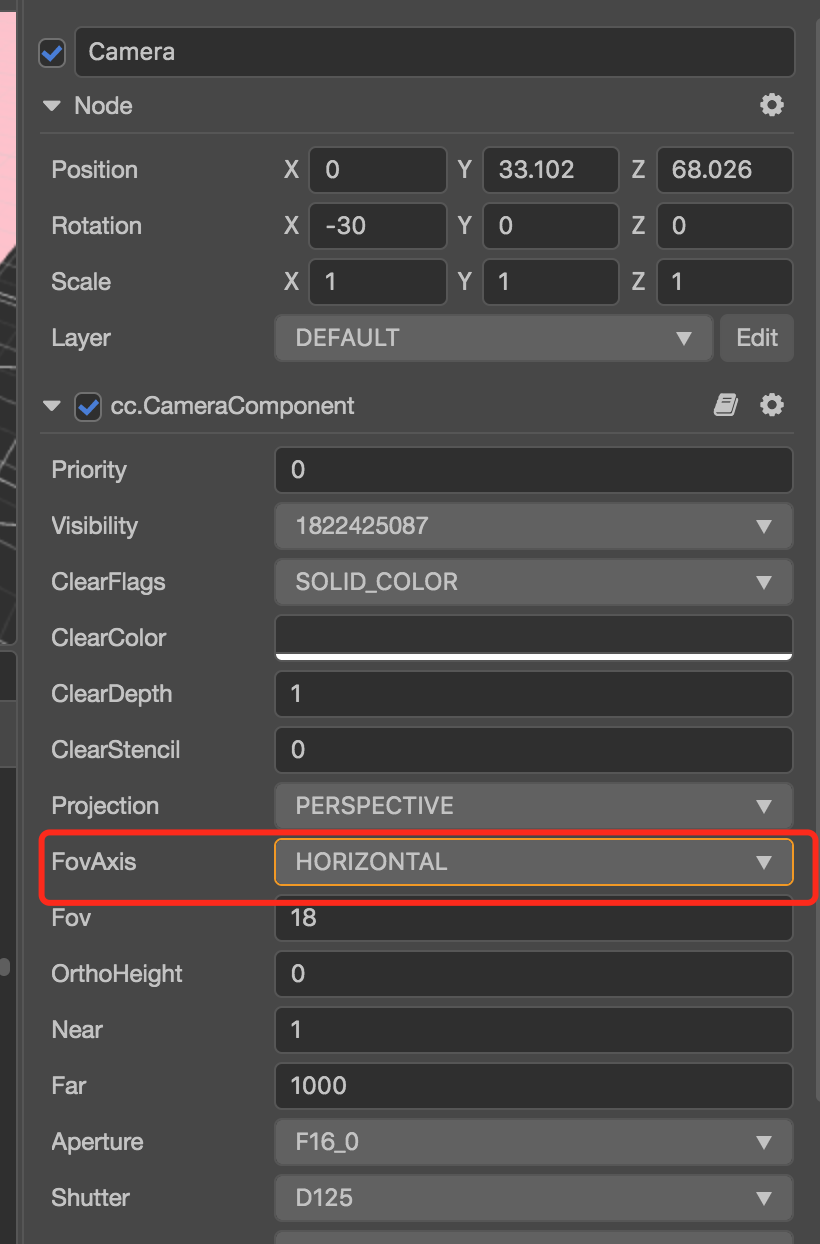This screenshot has height=1244, width=820.
Task: Click the Camera node name field
Action: click(x=434, y=52)
